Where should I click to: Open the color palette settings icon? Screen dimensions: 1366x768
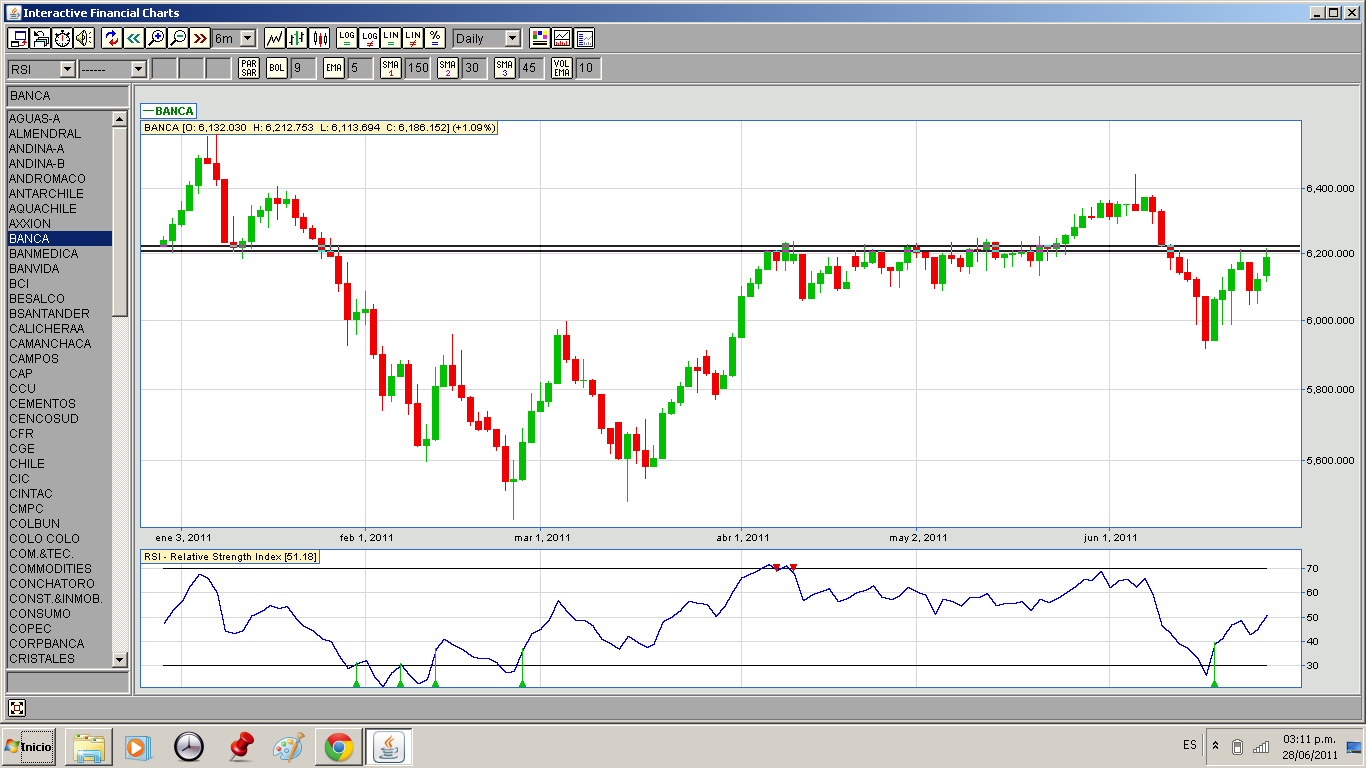(x=540, y=38)
